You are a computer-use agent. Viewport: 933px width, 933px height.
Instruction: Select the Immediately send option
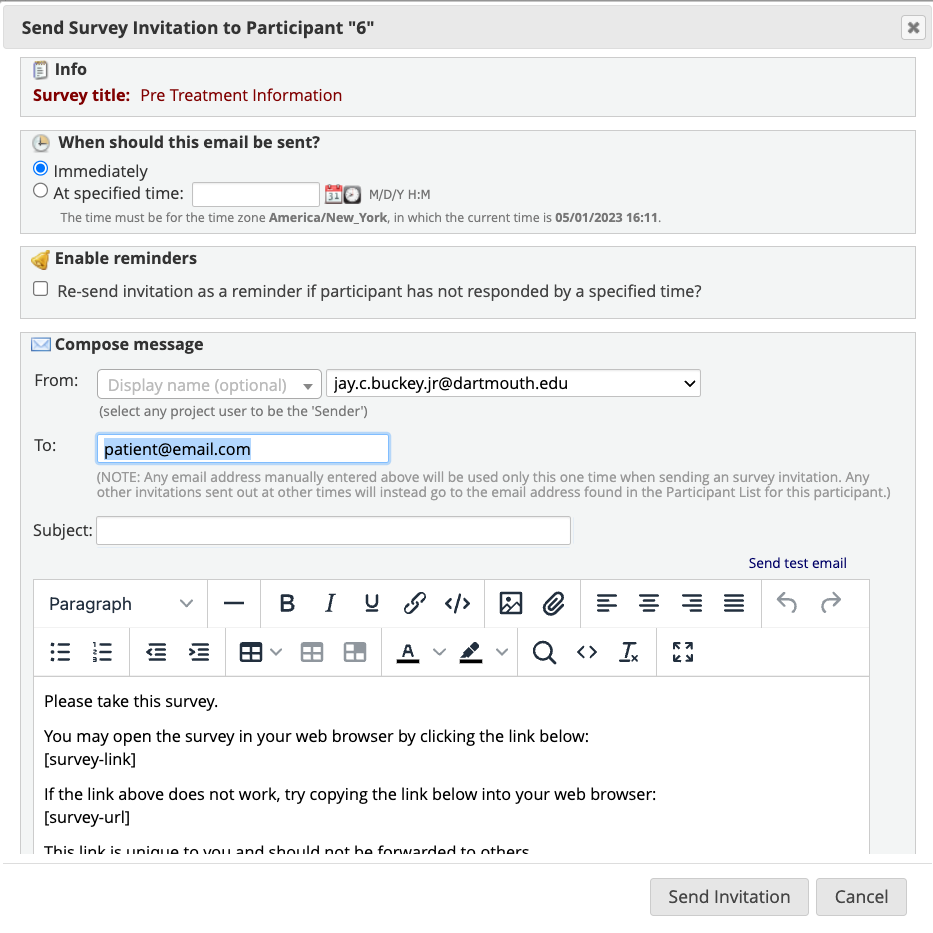coord(39,168)
